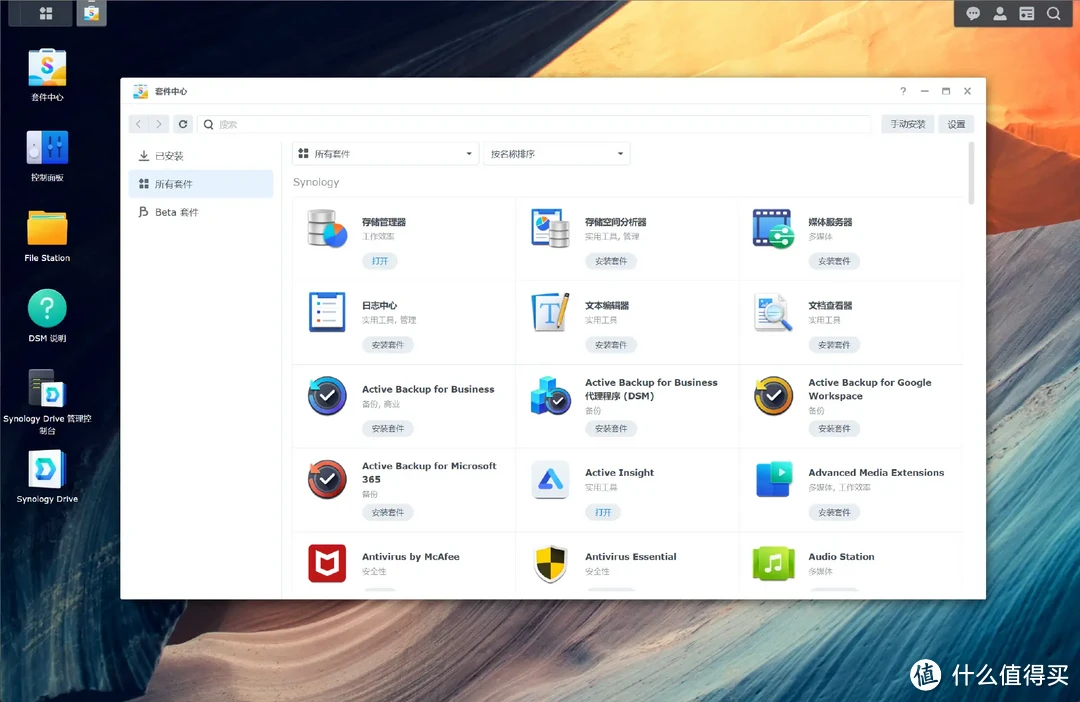Screen dimensions: 1080x702
Task: Expand the 按名称排序 sort dropdown
Action: (557, 154)
